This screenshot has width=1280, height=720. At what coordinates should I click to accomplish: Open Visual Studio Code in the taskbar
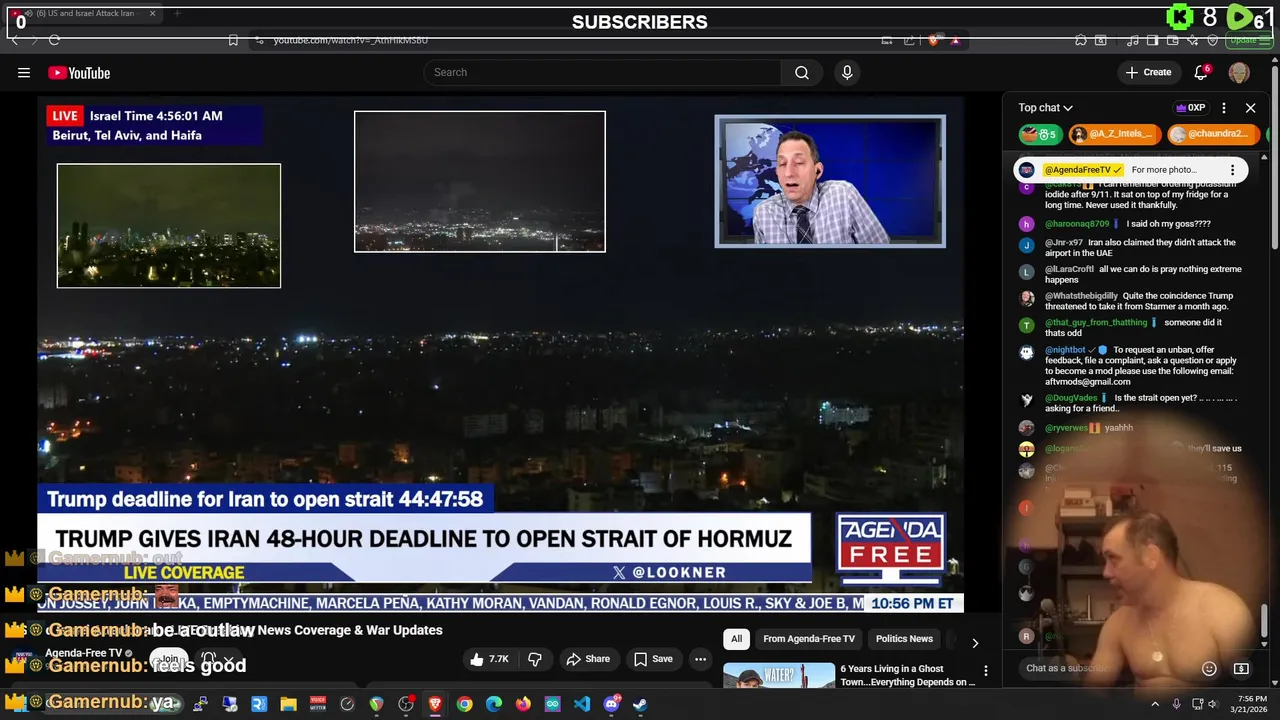[x=582, y=704]
